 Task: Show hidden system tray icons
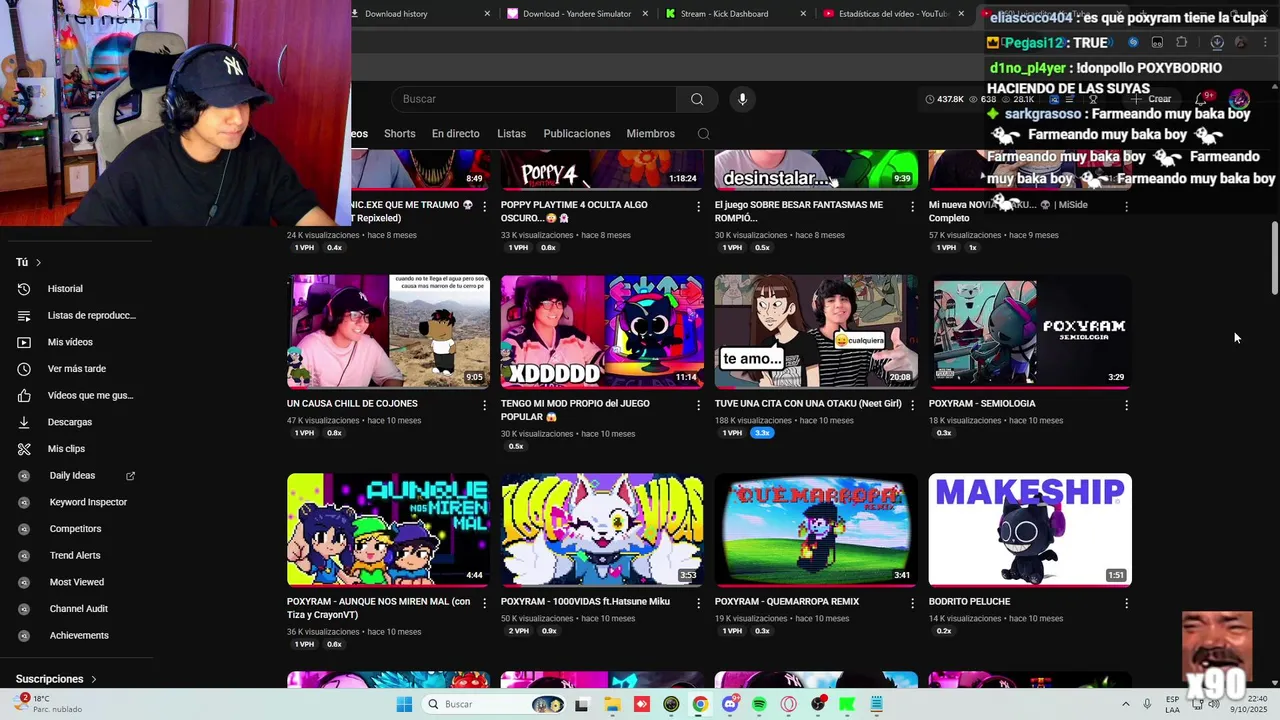pyautogui.click(x=1125, y=704)
